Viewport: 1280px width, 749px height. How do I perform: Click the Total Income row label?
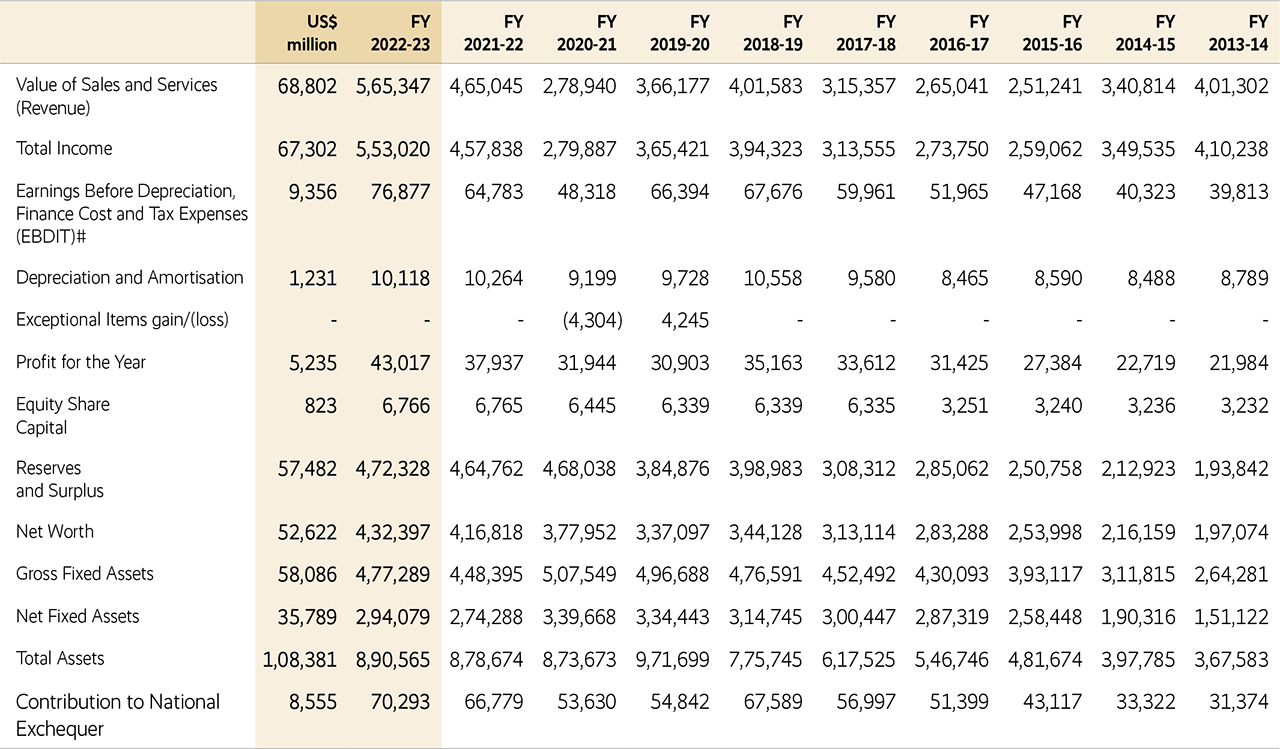point(64,148)
